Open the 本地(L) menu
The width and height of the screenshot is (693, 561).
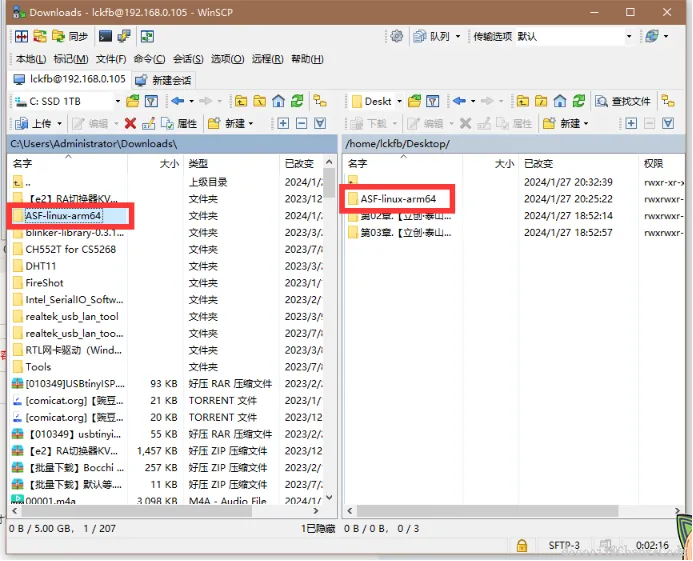click(30, 59)
